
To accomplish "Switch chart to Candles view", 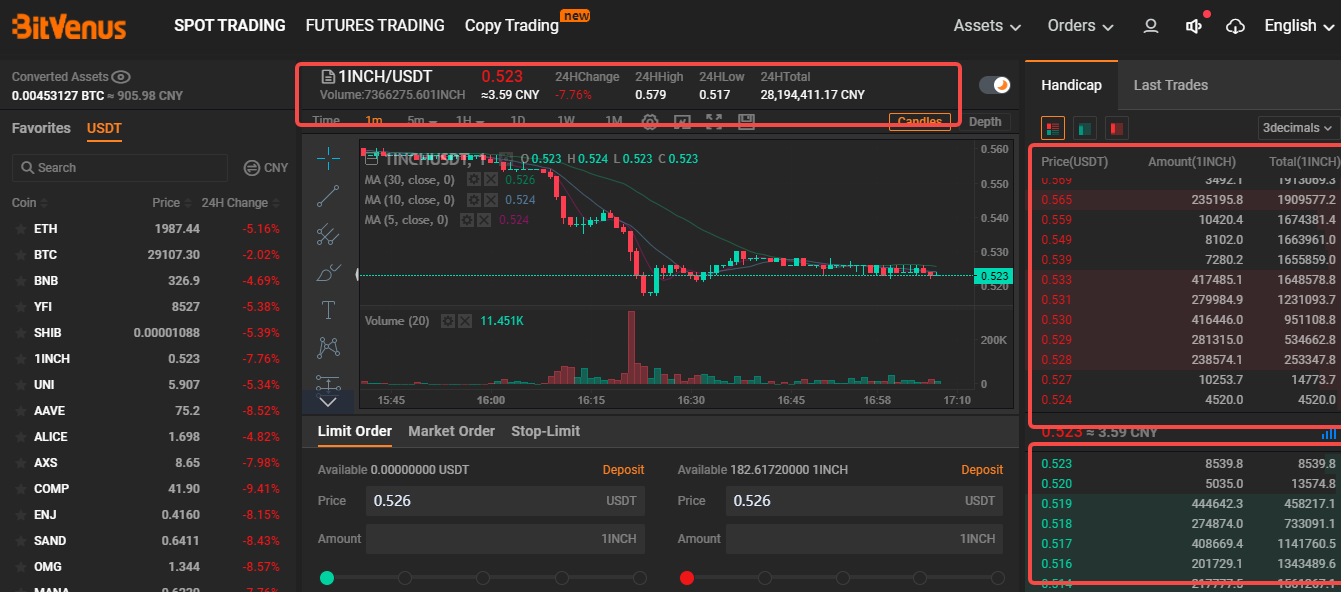I will [920, 122].
